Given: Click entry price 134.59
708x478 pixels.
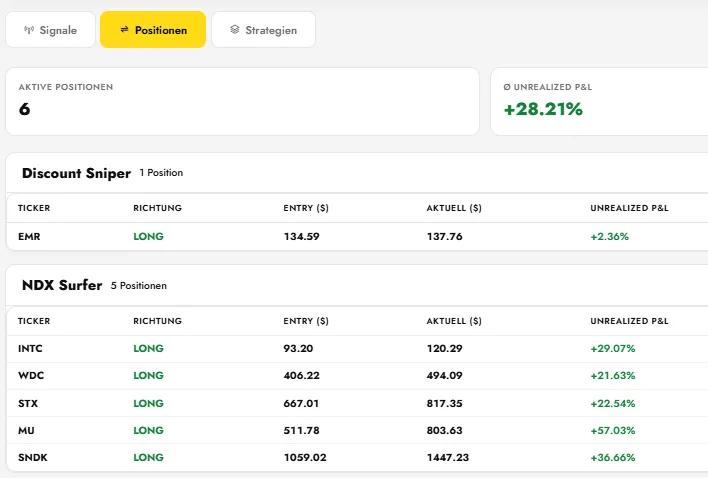Looking at the screenshot, I should tap(302, 237).
